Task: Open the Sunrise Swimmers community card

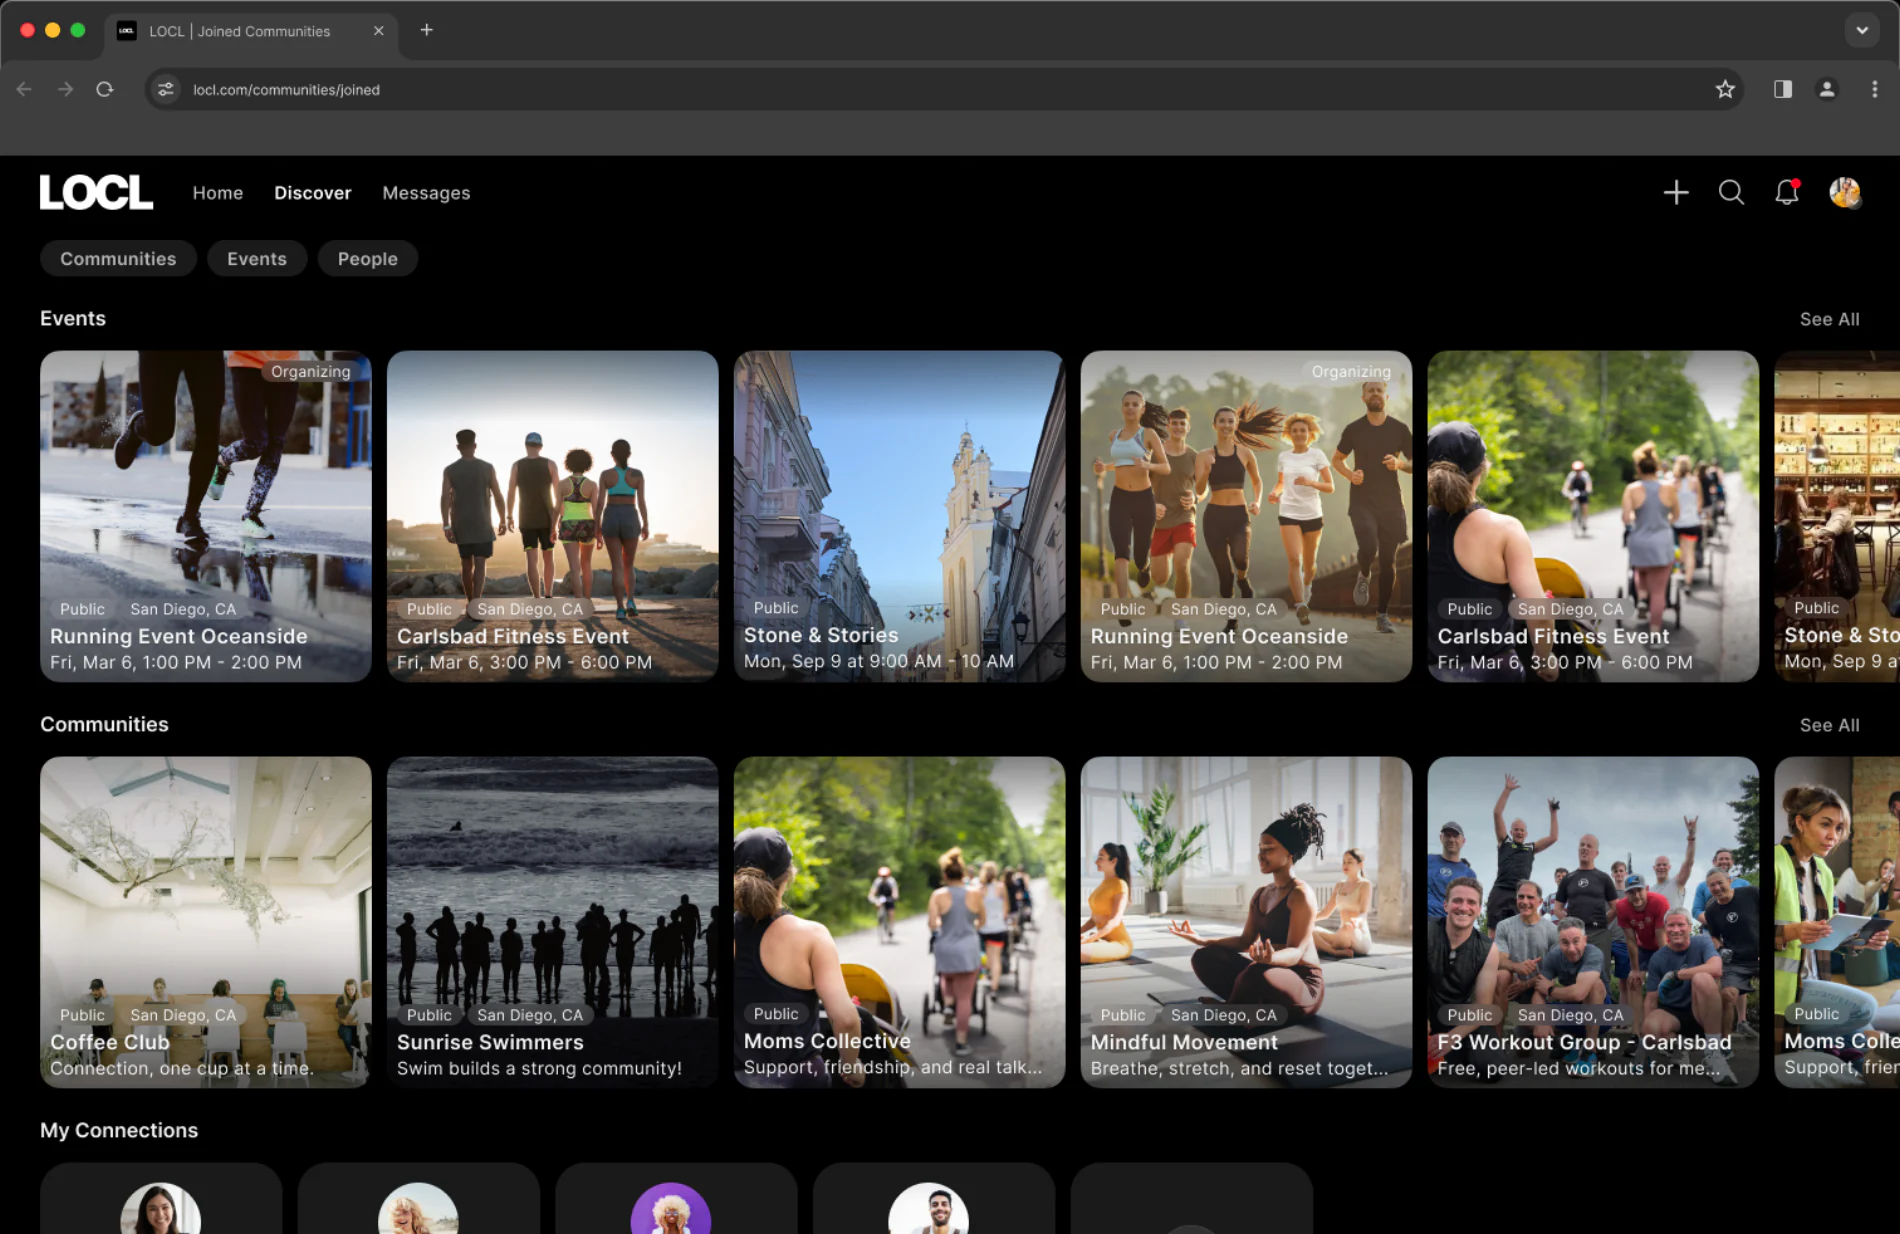Action: point(552,922)
